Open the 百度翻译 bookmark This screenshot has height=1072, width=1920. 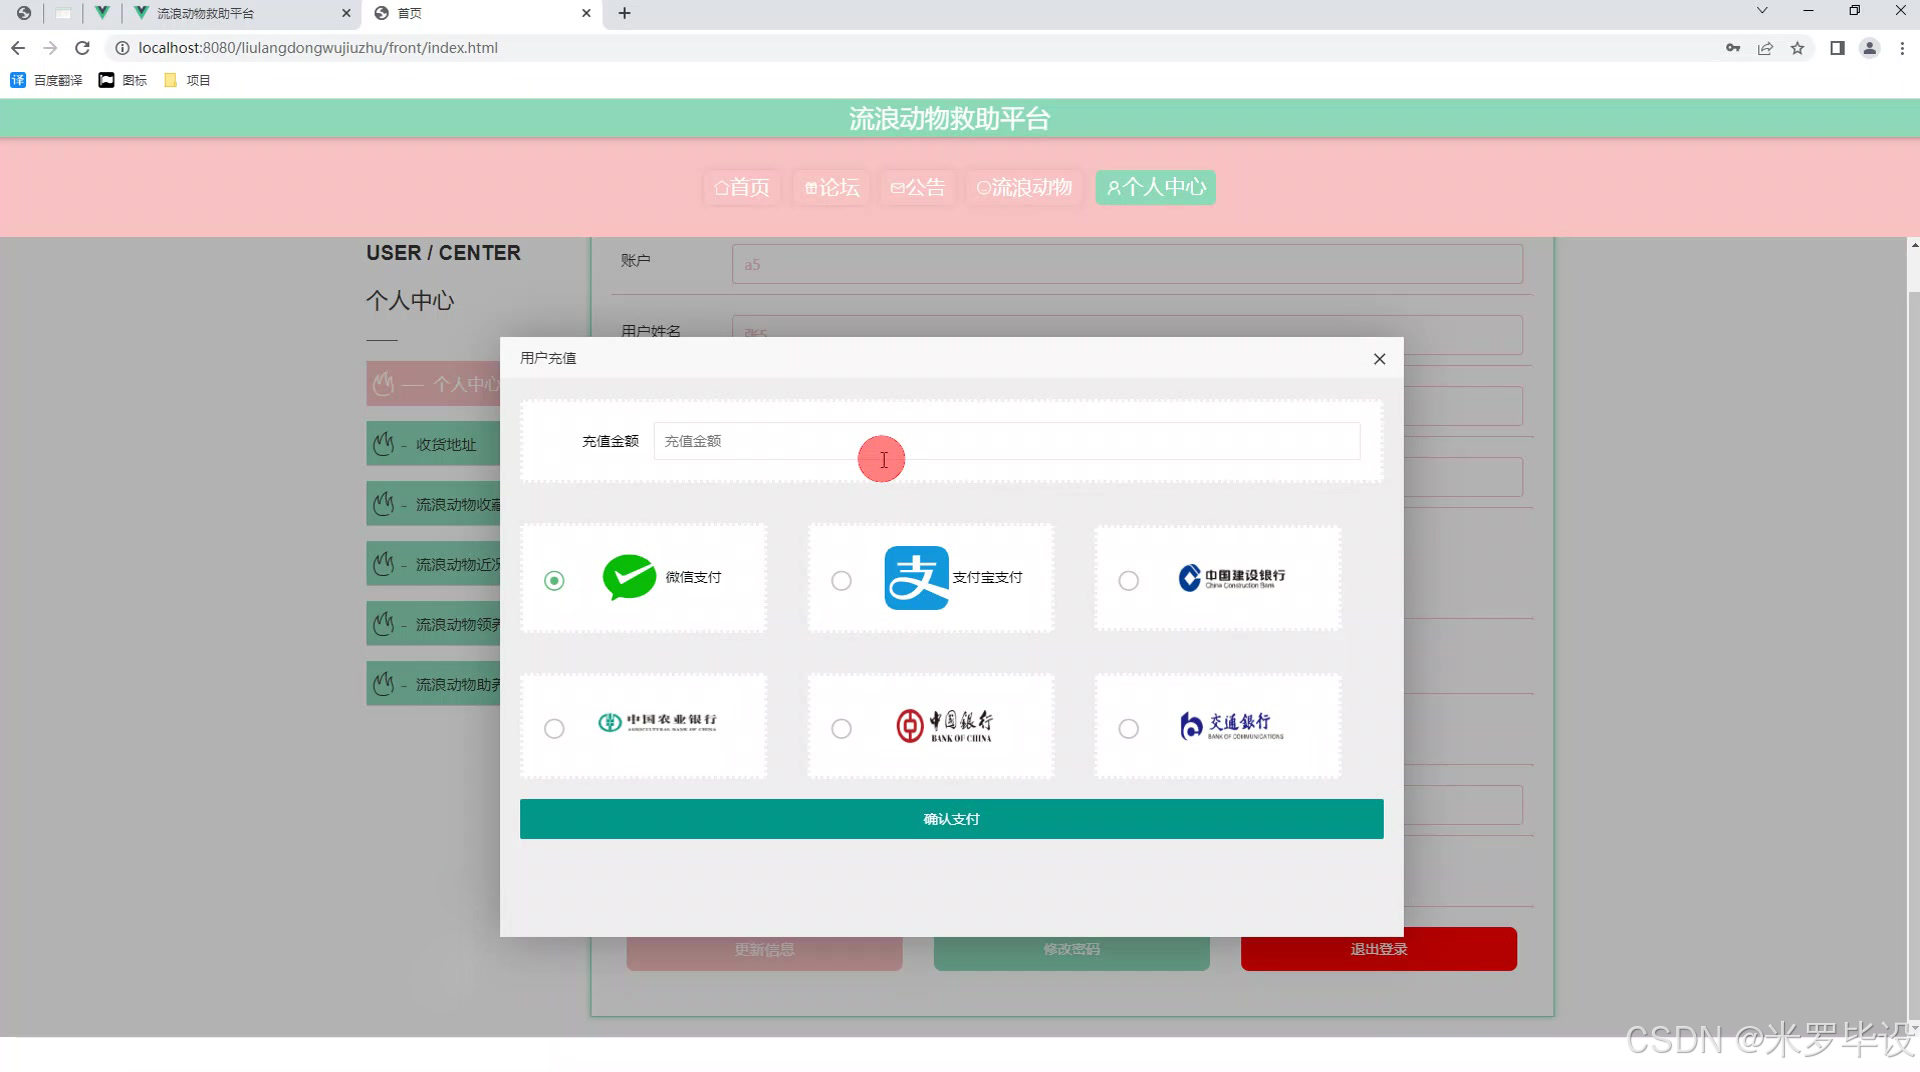click(47, 80)
